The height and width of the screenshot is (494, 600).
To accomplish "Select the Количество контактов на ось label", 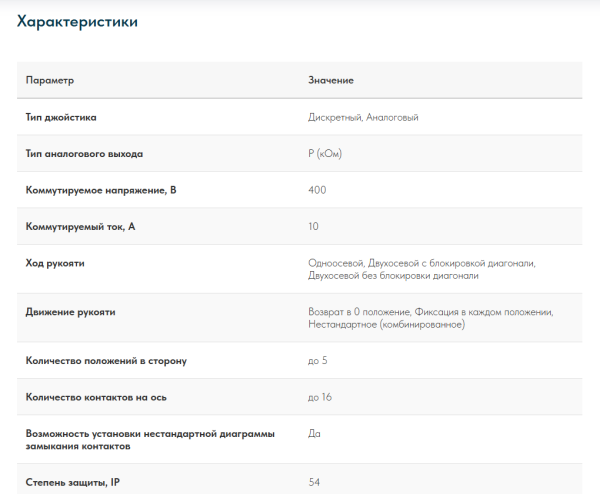I will click(96, 397).
